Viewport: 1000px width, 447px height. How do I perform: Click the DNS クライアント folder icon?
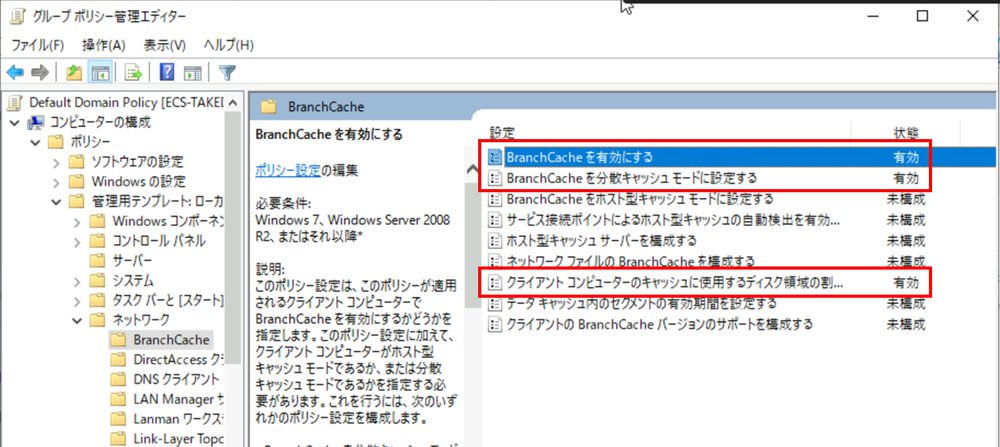pyautogui.click(x=118, y=379)
